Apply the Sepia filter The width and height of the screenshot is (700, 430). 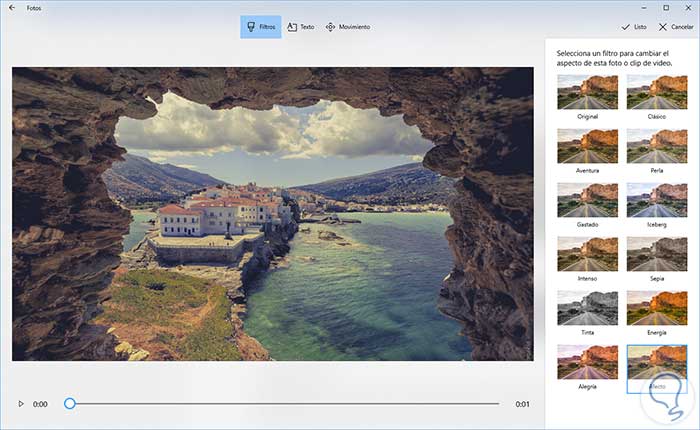pos(657,254)
